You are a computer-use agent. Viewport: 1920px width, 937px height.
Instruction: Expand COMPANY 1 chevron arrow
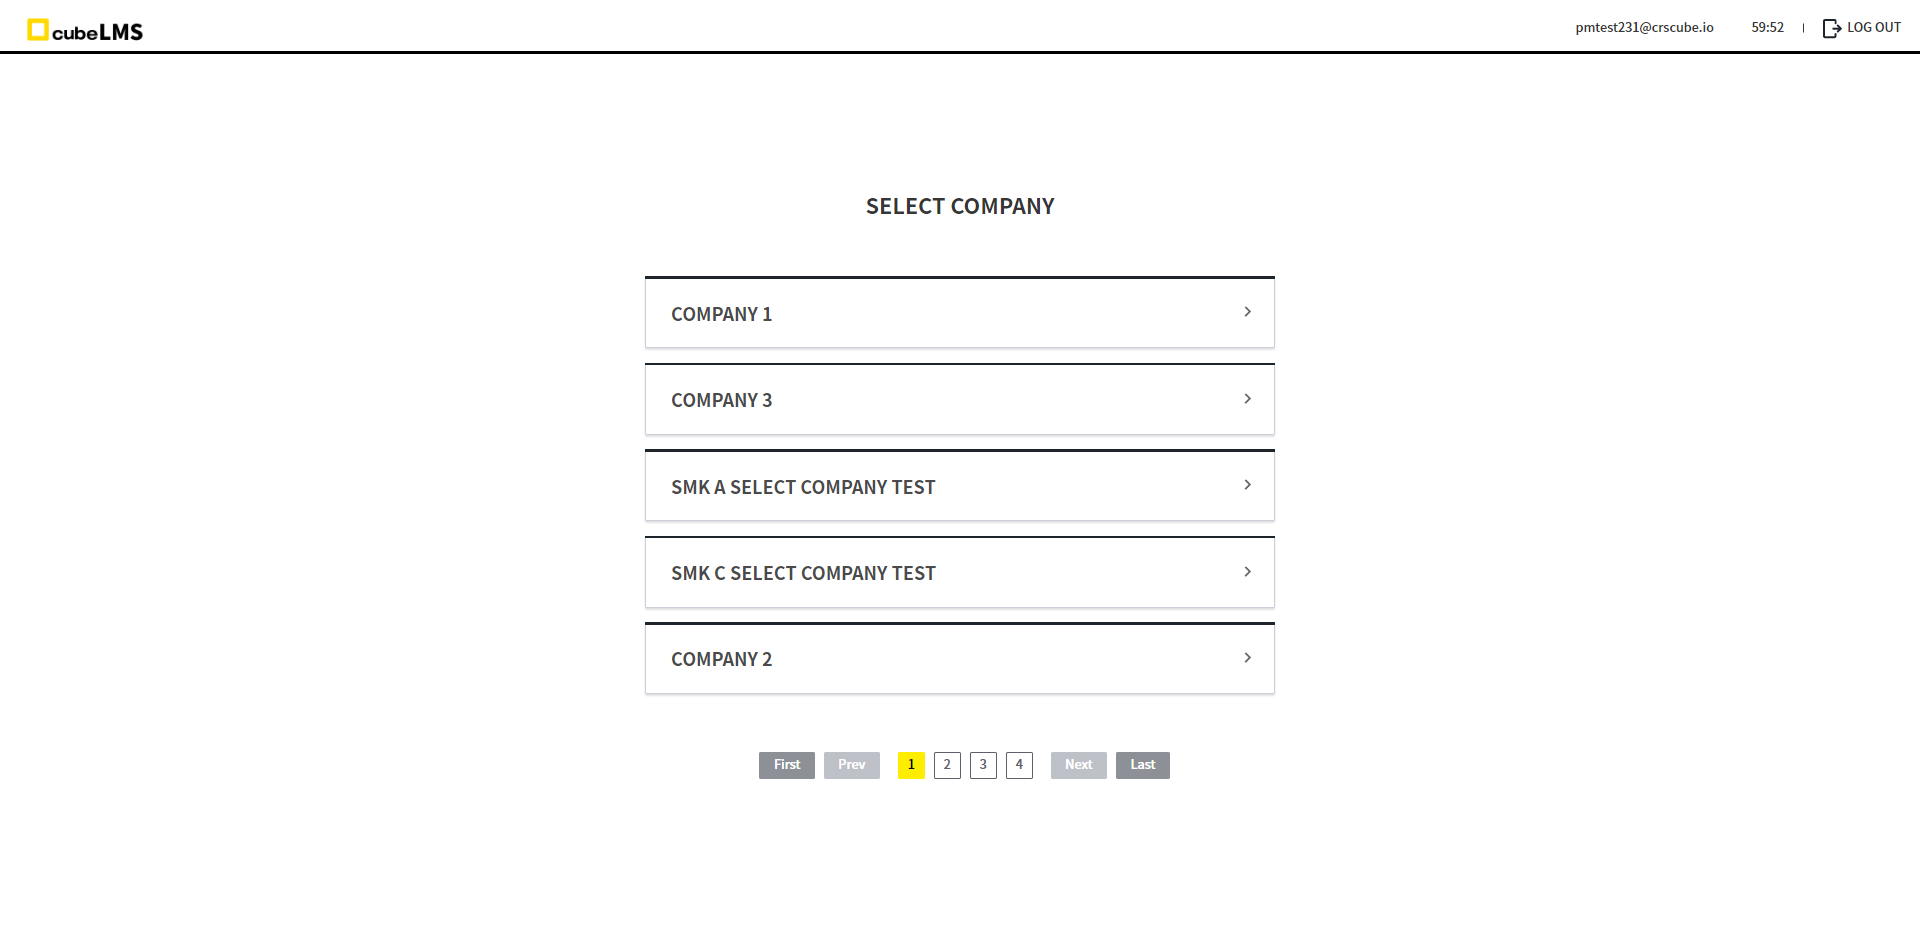(x=1247, y=312)
